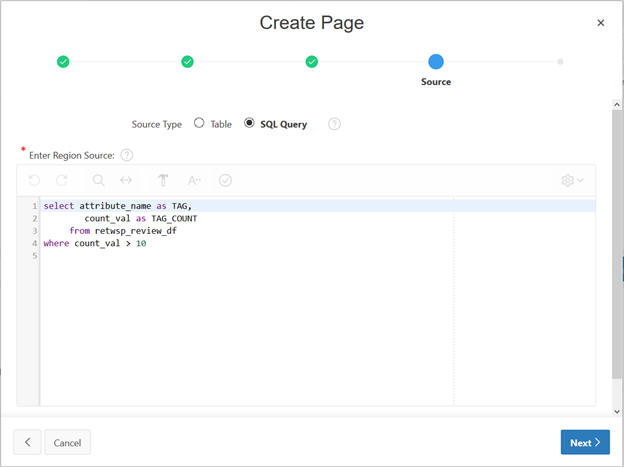Screen dimensions: 624x467
Task: Click the A text formatting icon
Action: (x=194, y=180)
